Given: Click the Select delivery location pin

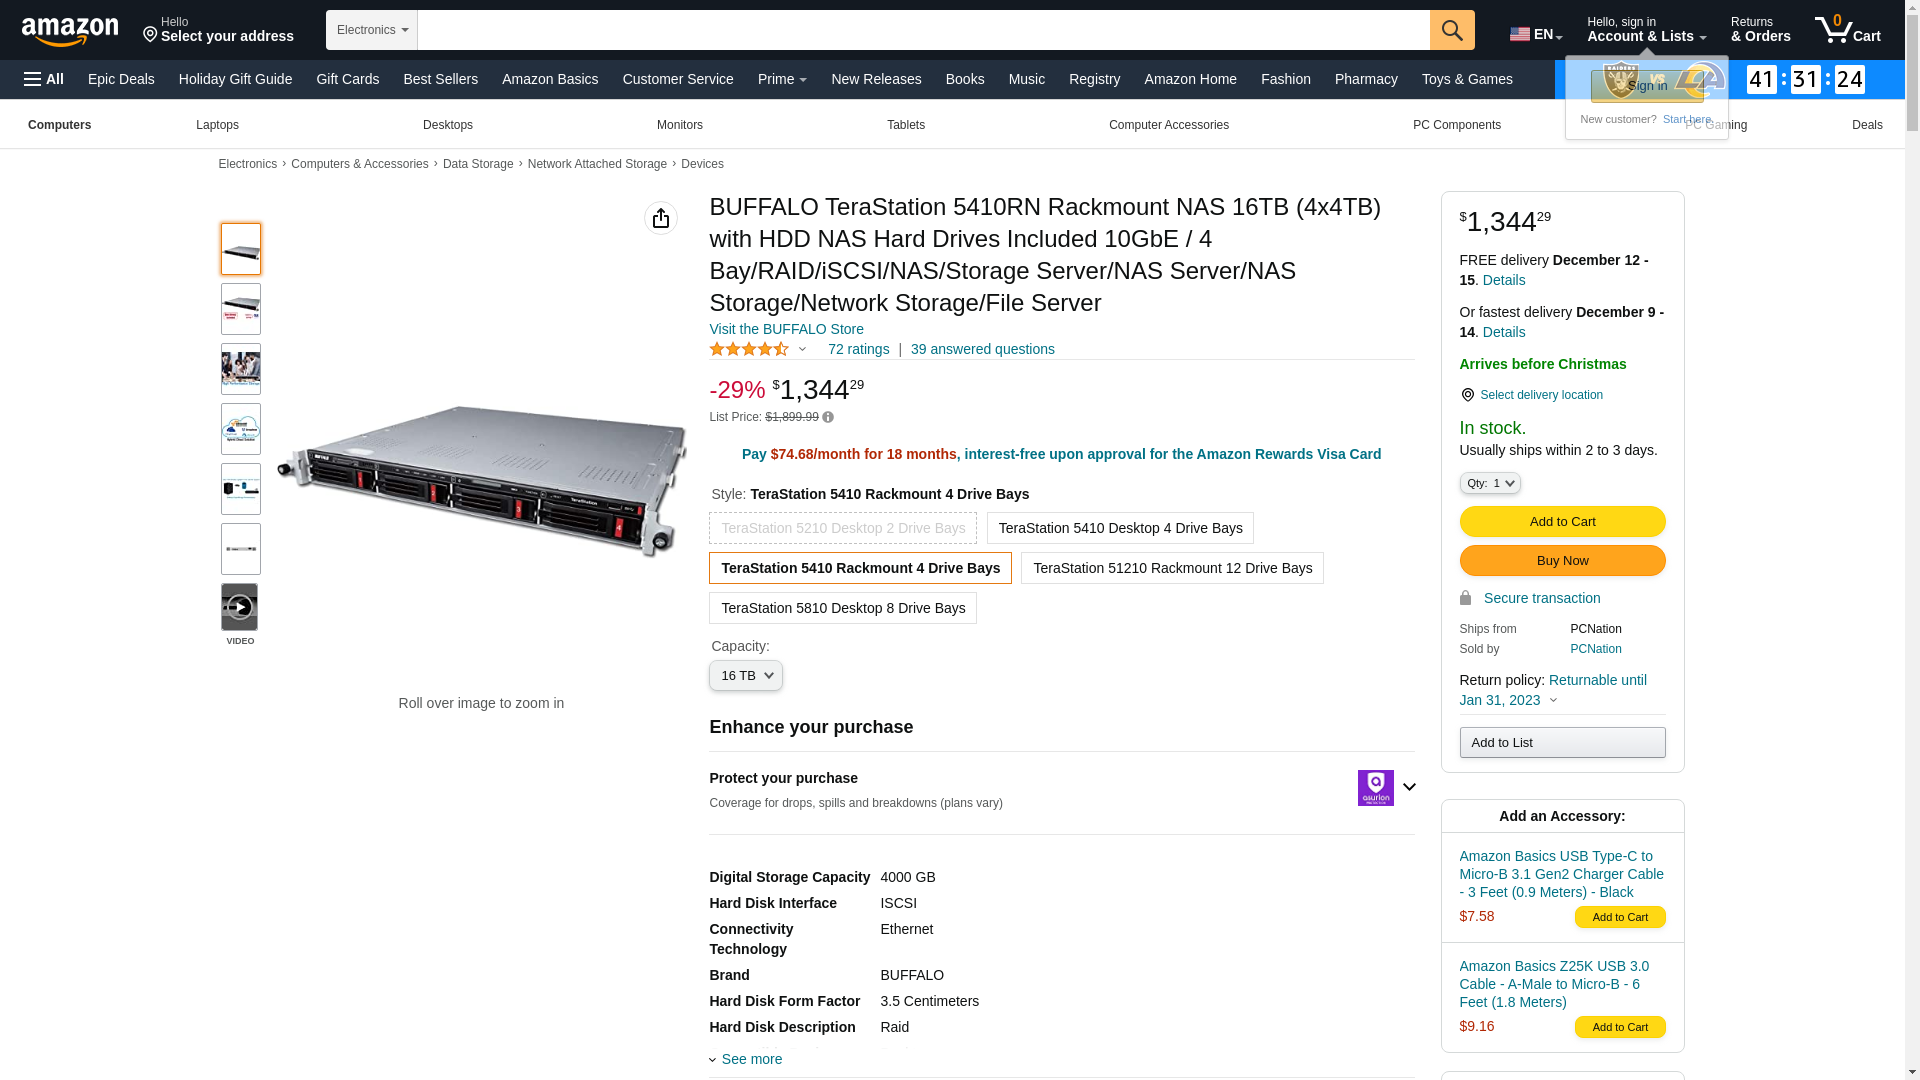Looking at the screenshot, I should pyautogui.click(x=1467, y=395).
